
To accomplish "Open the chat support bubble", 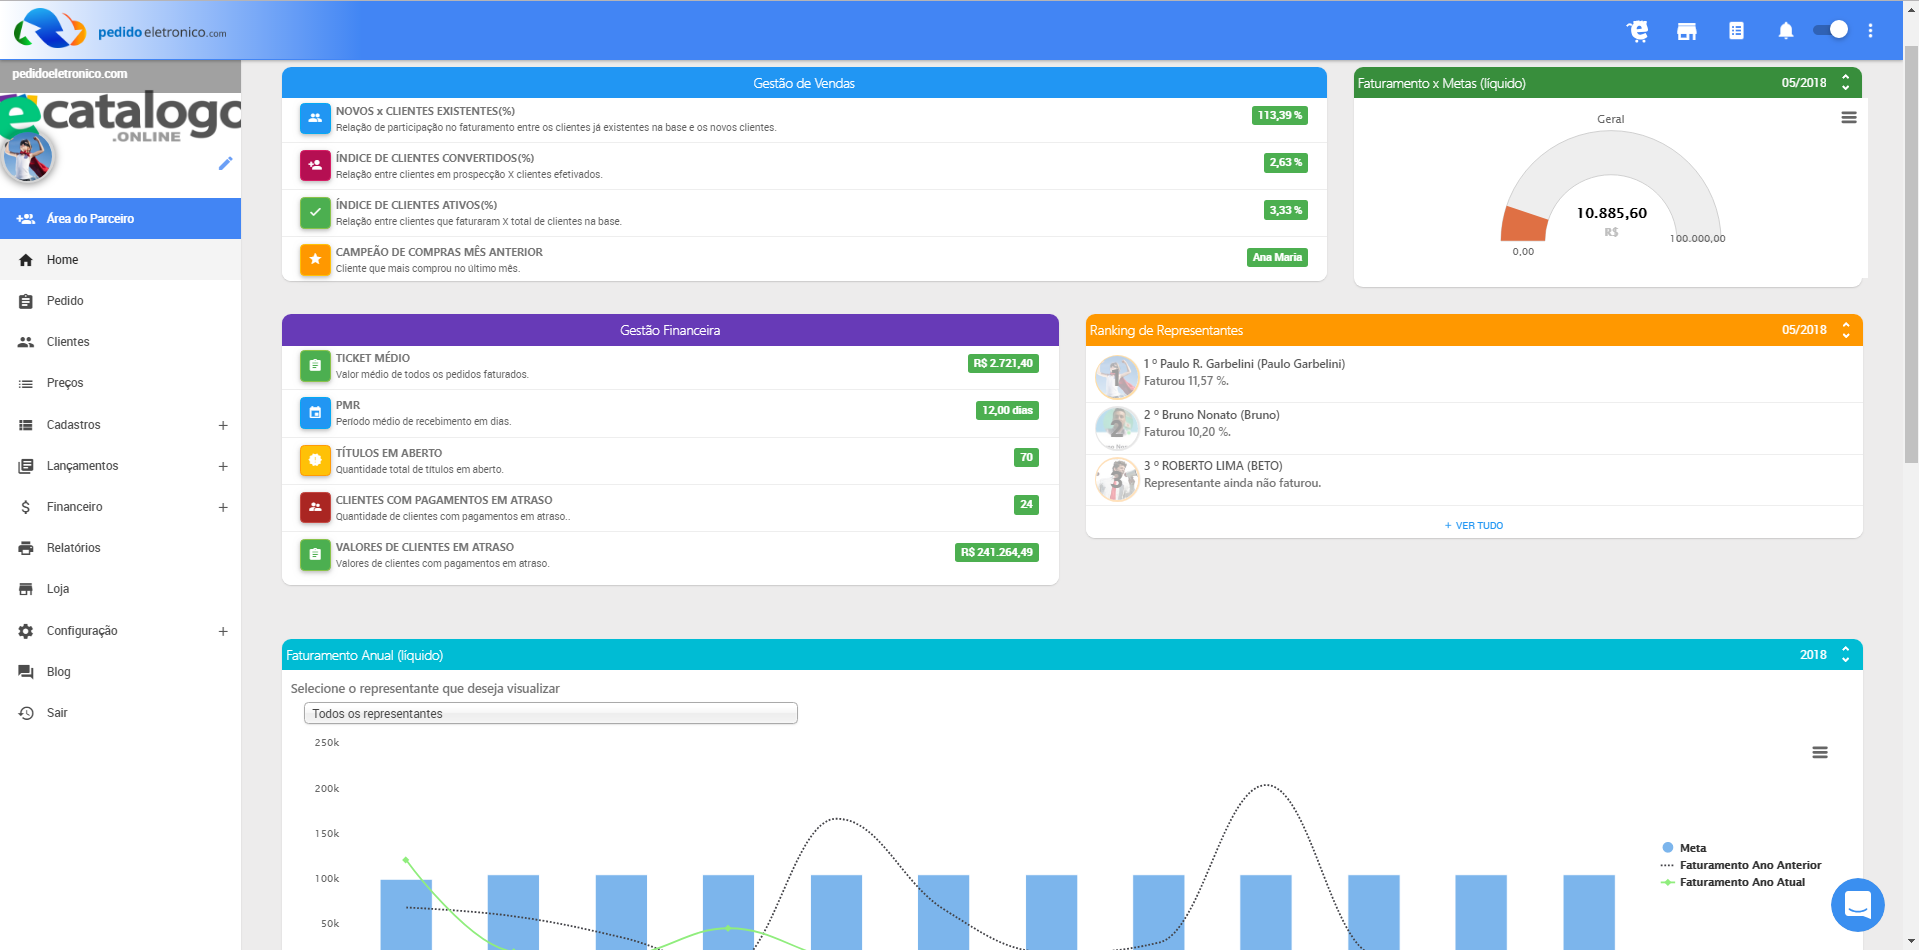I will coord(1857,905).
